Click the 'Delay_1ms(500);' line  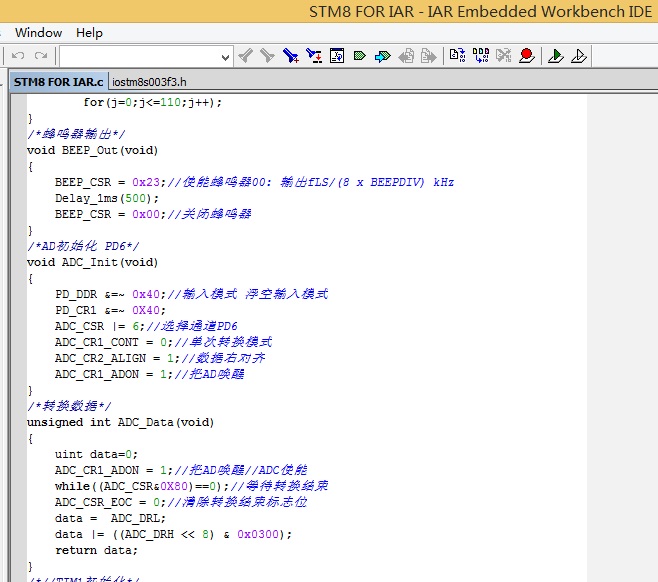[107, 198]
